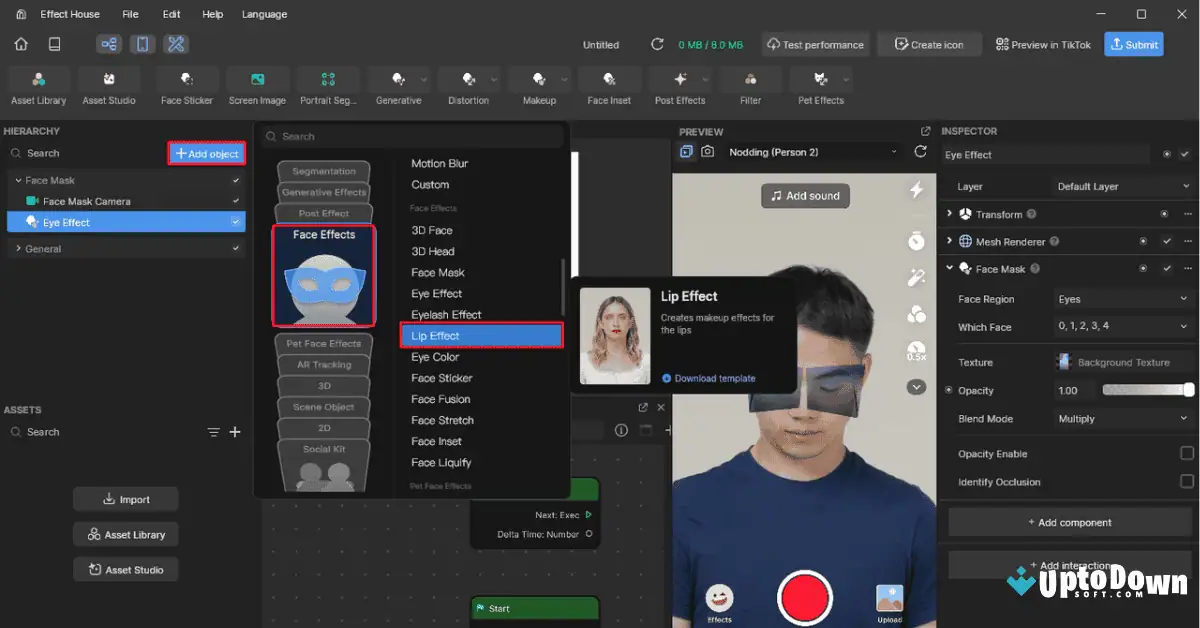Select the Face Sticker tool
This screenshot has height=628, width=1200.
[x=186, y=85]
